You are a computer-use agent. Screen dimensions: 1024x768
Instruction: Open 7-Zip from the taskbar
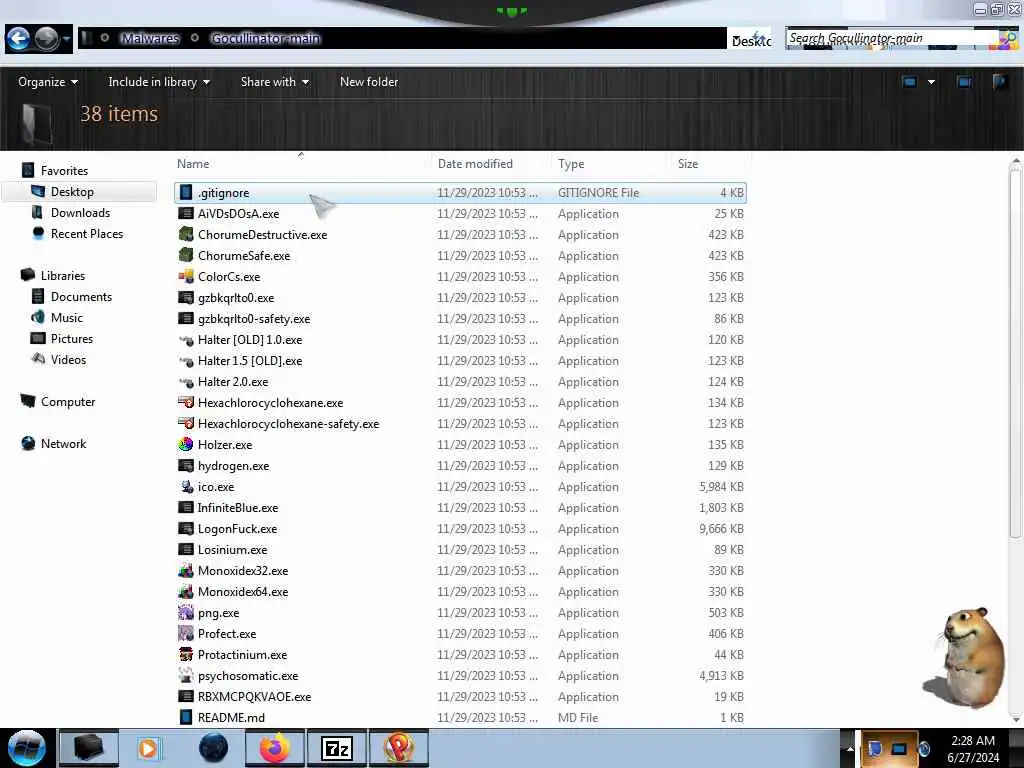pyautogui.click(x=337, y=748)
